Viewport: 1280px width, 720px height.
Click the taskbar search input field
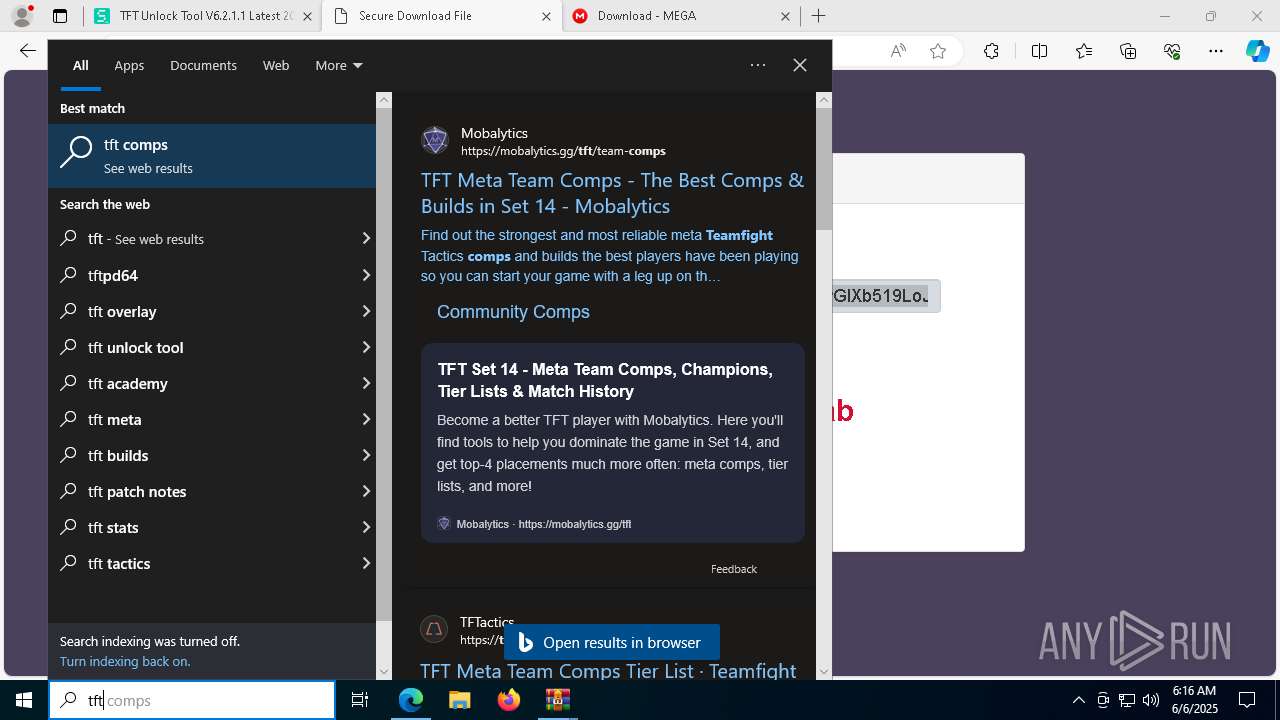tap(192, 700)
